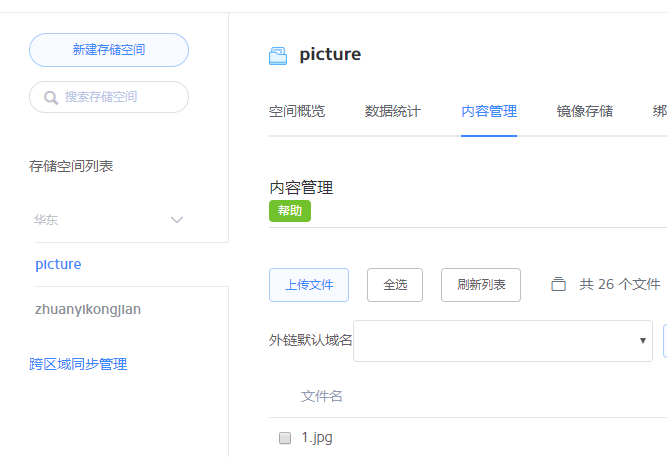Click the 上传文件 button

tap(309, 285)
